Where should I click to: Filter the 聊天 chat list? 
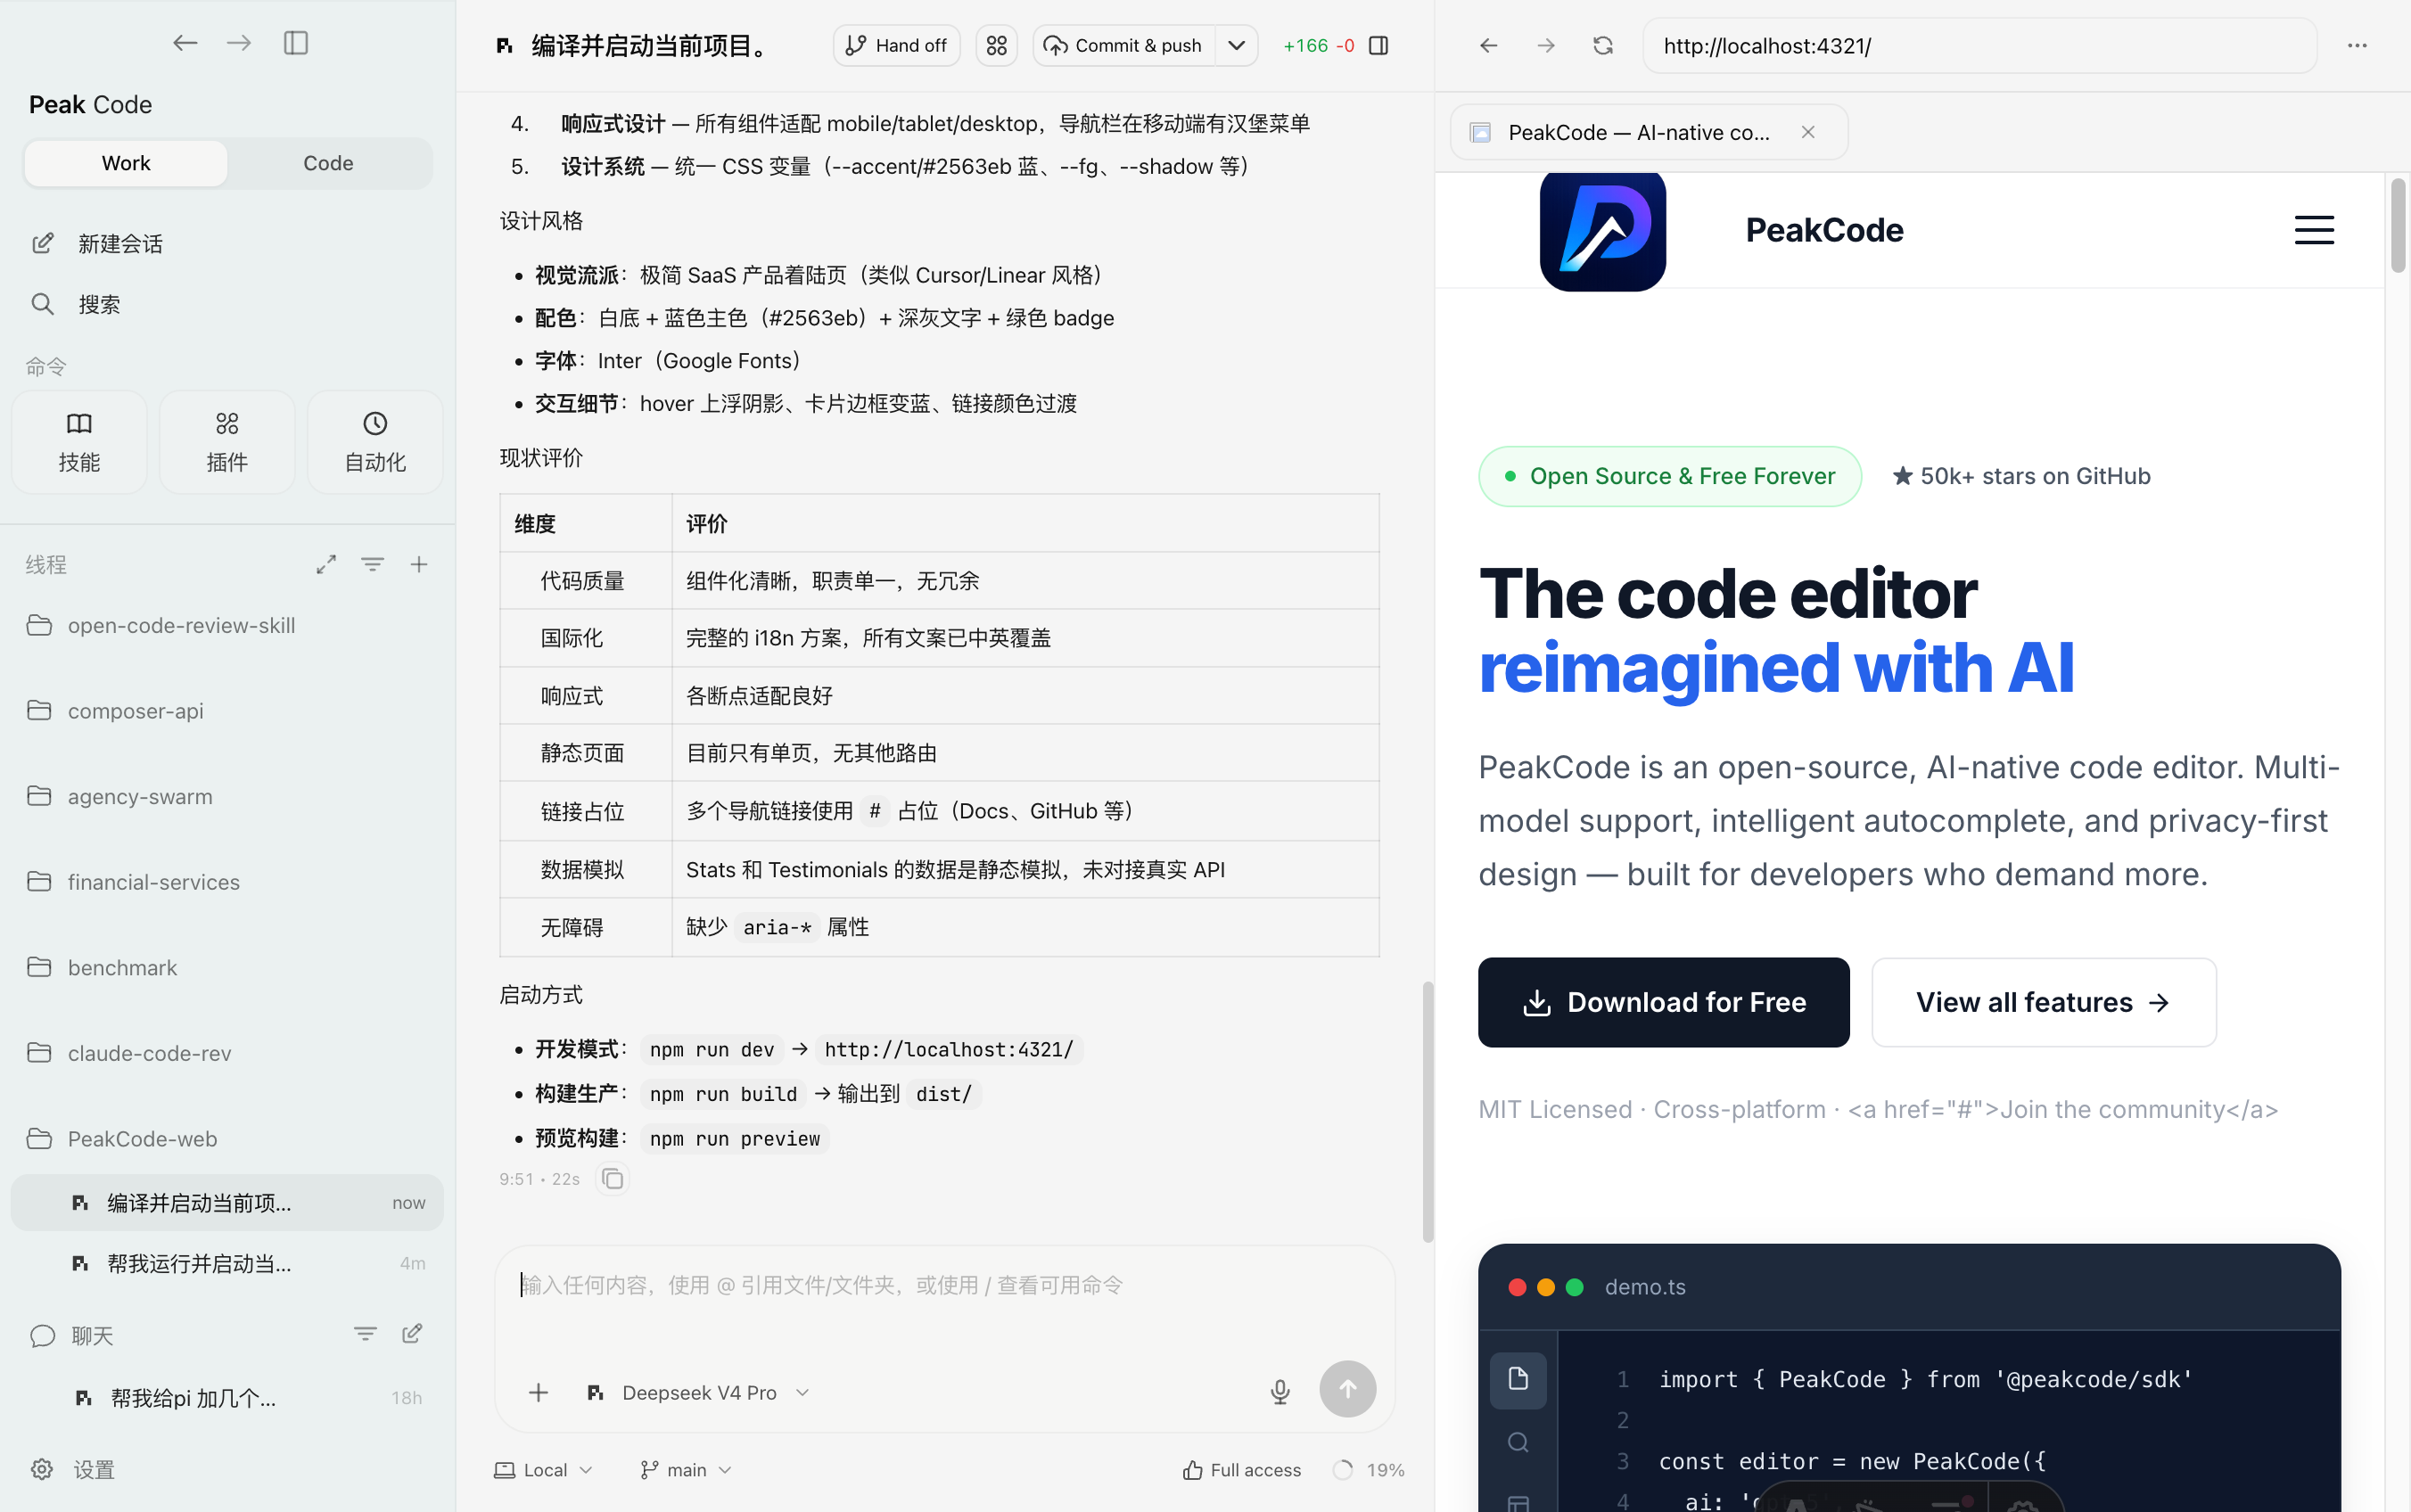tap(365, 1334)
